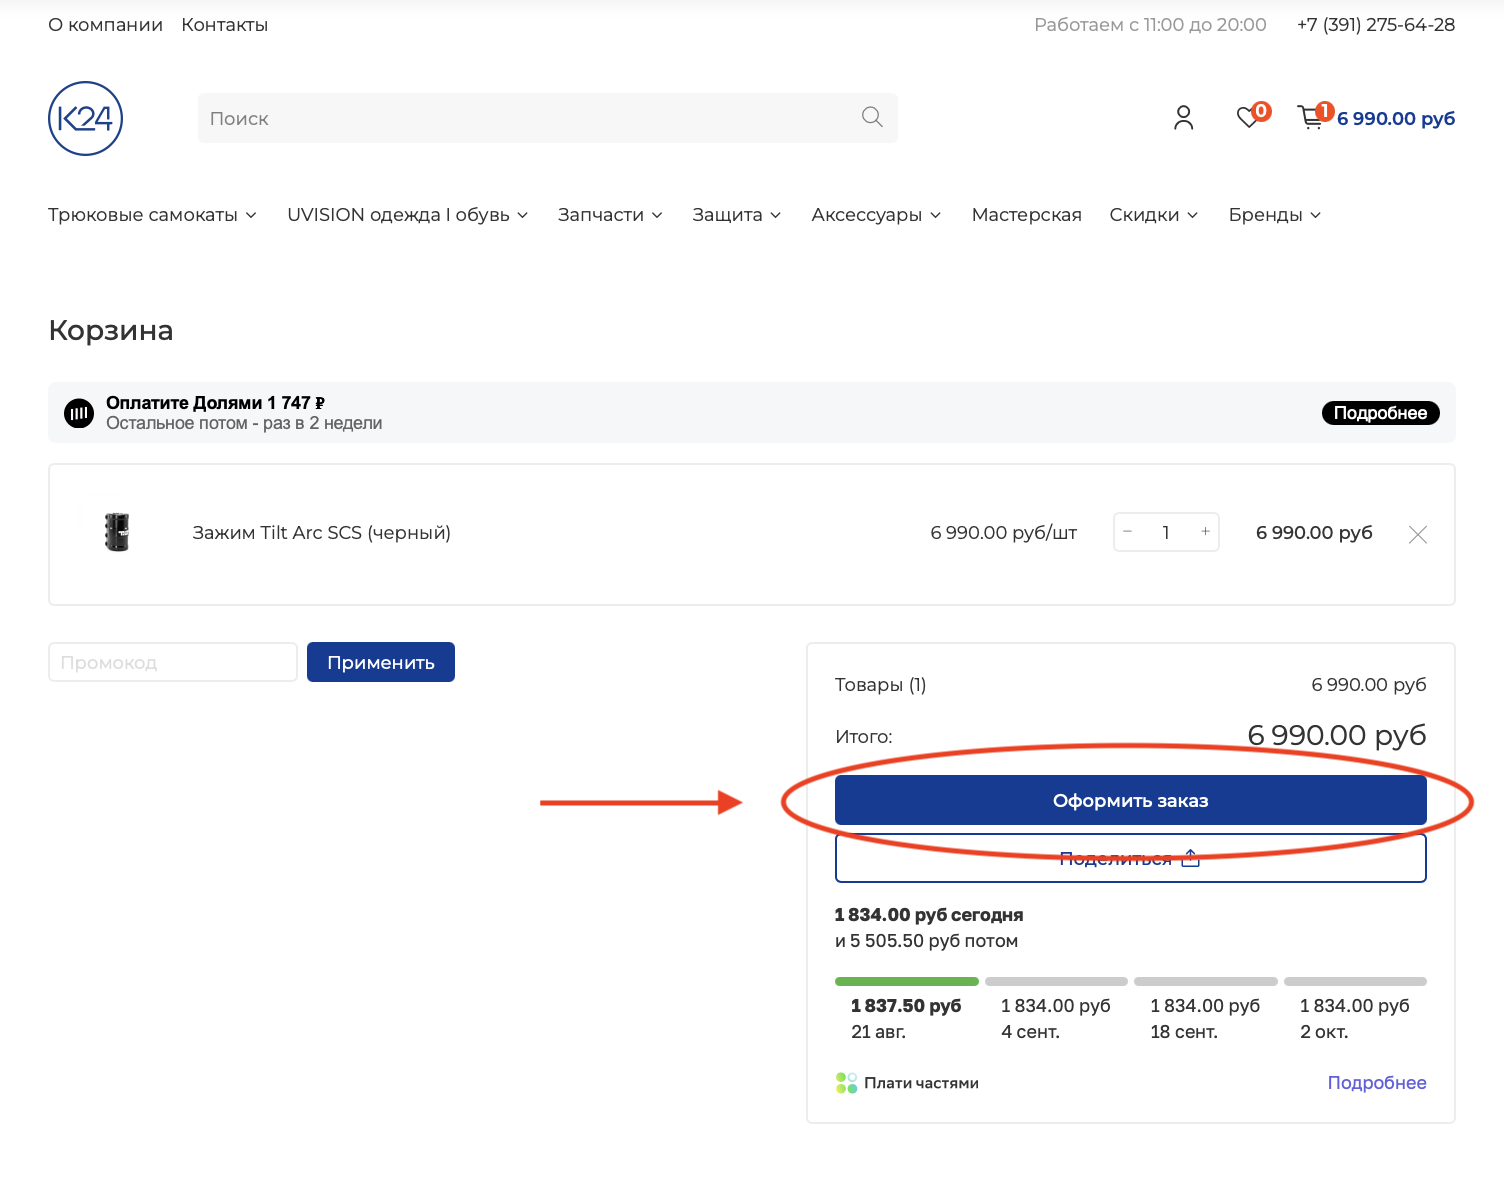Viewport: 1504px width, 1202px height.
Task: Remove Зажим Tilt Arc SCS from cart
Action: coord(1418,535)
